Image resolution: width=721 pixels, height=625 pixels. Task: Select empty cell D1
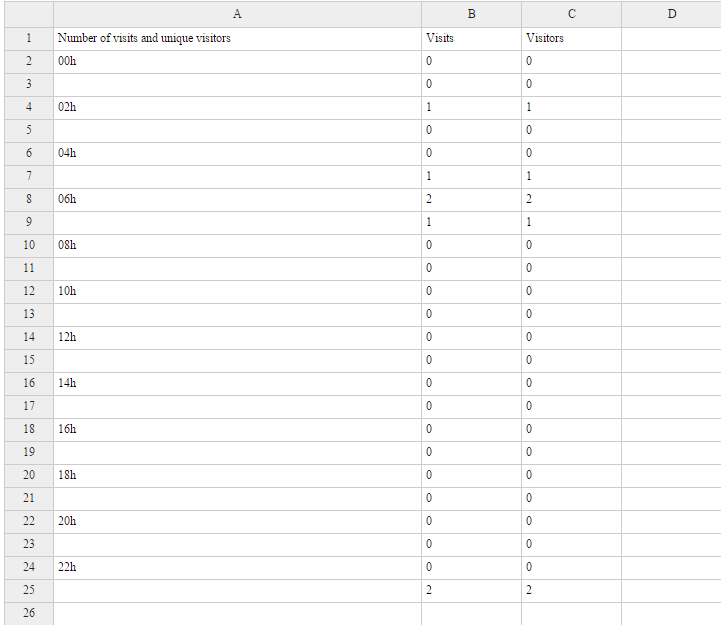click(671, 39)
